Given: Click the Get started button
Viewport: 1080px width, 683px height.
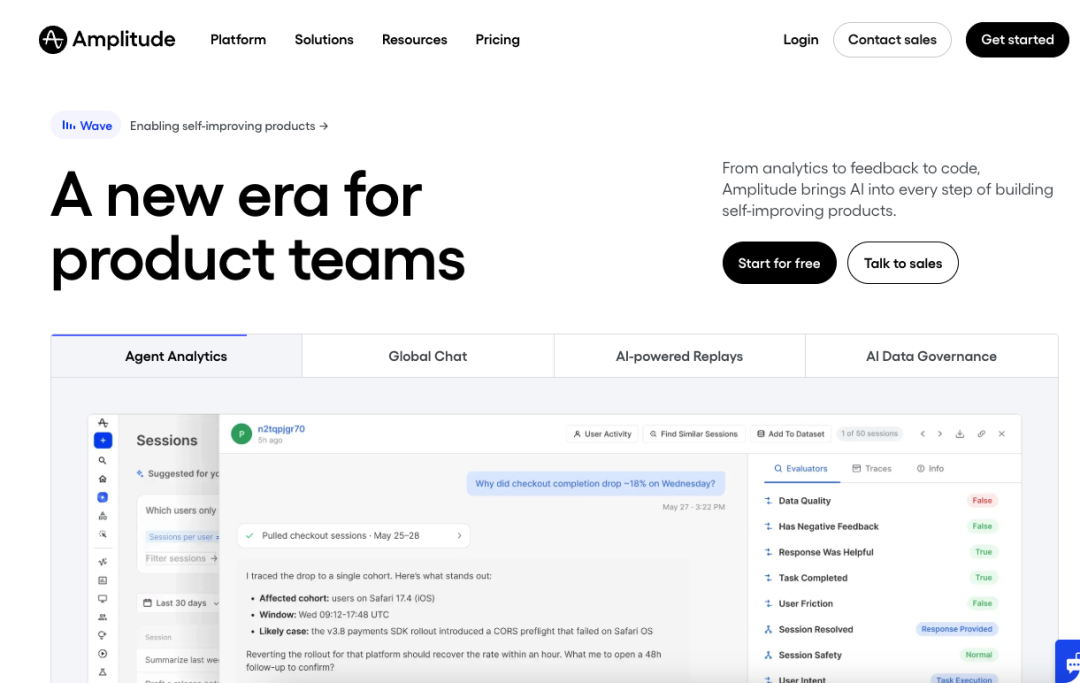Looking at the screenshot, I should 1017,40.
